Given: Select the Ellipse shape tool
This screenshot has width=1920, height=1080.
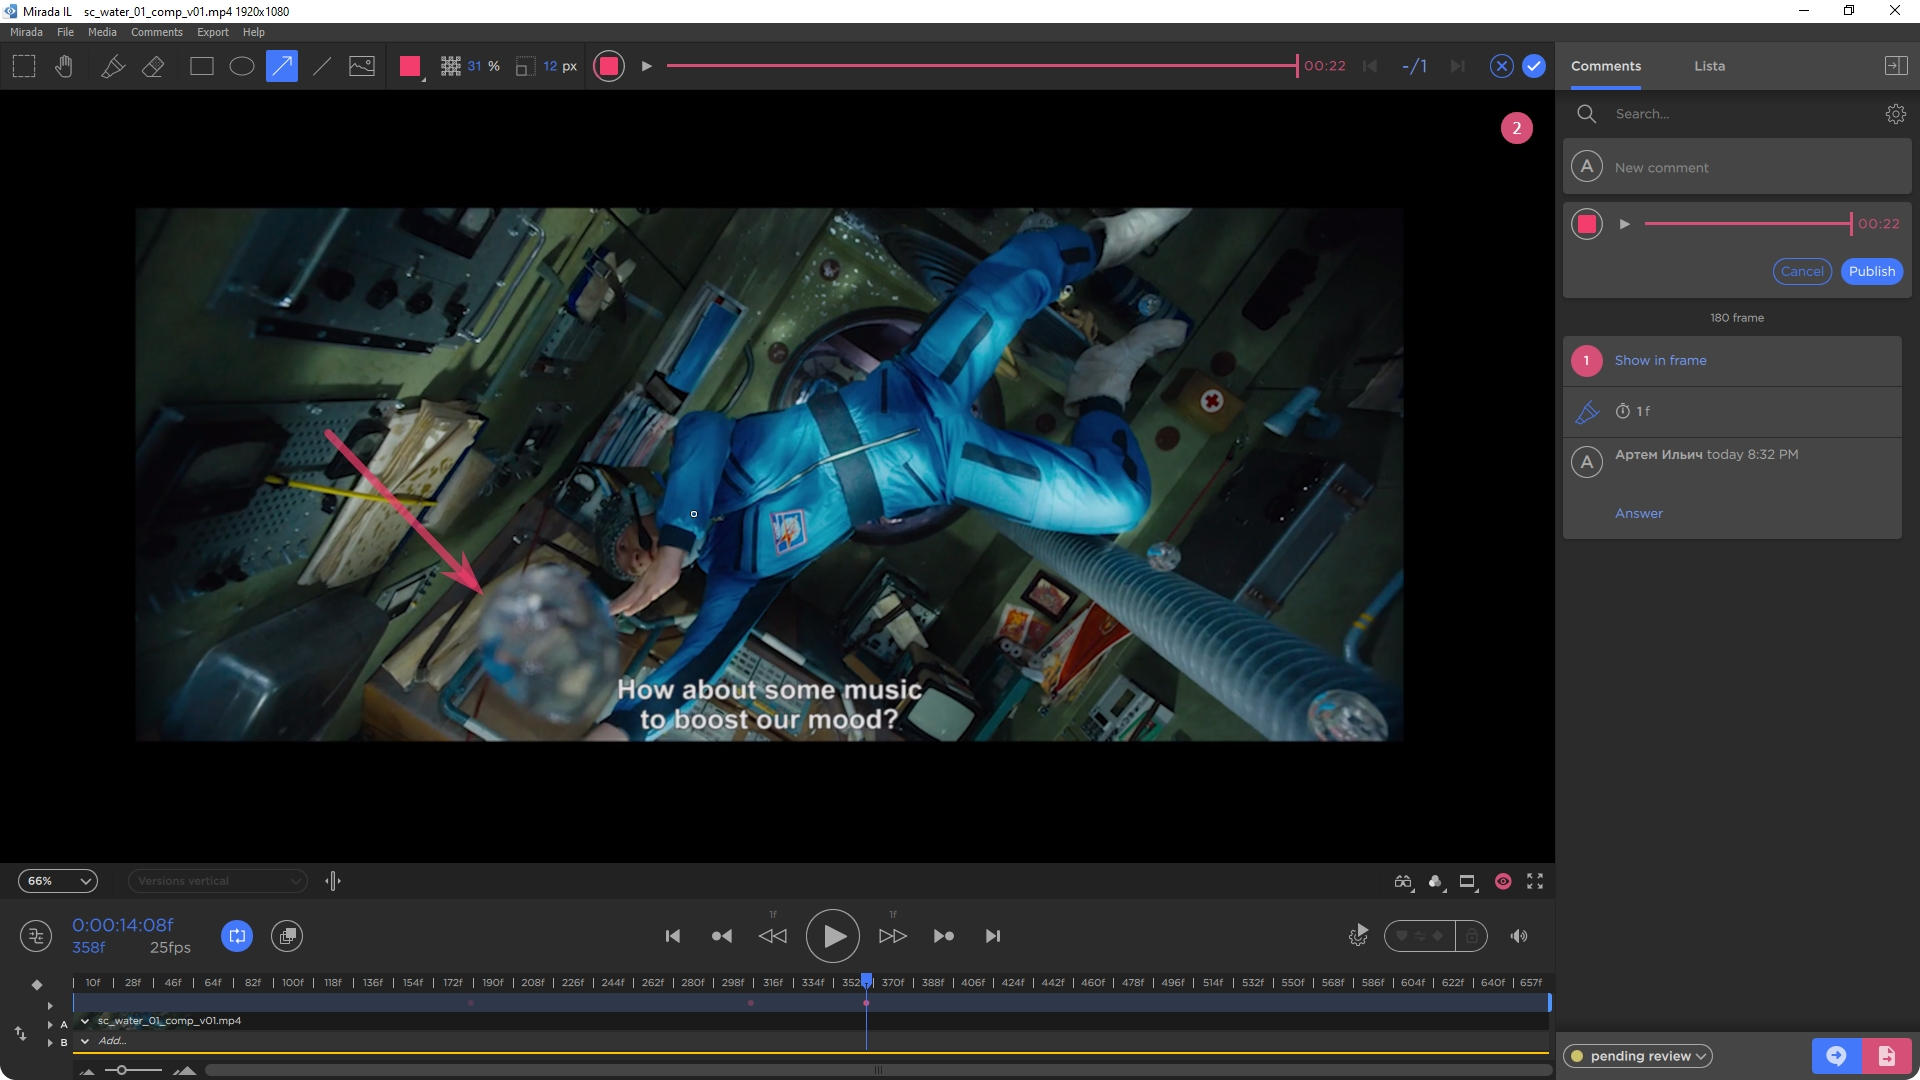Looking at the screenshot, I should [242, 66].
